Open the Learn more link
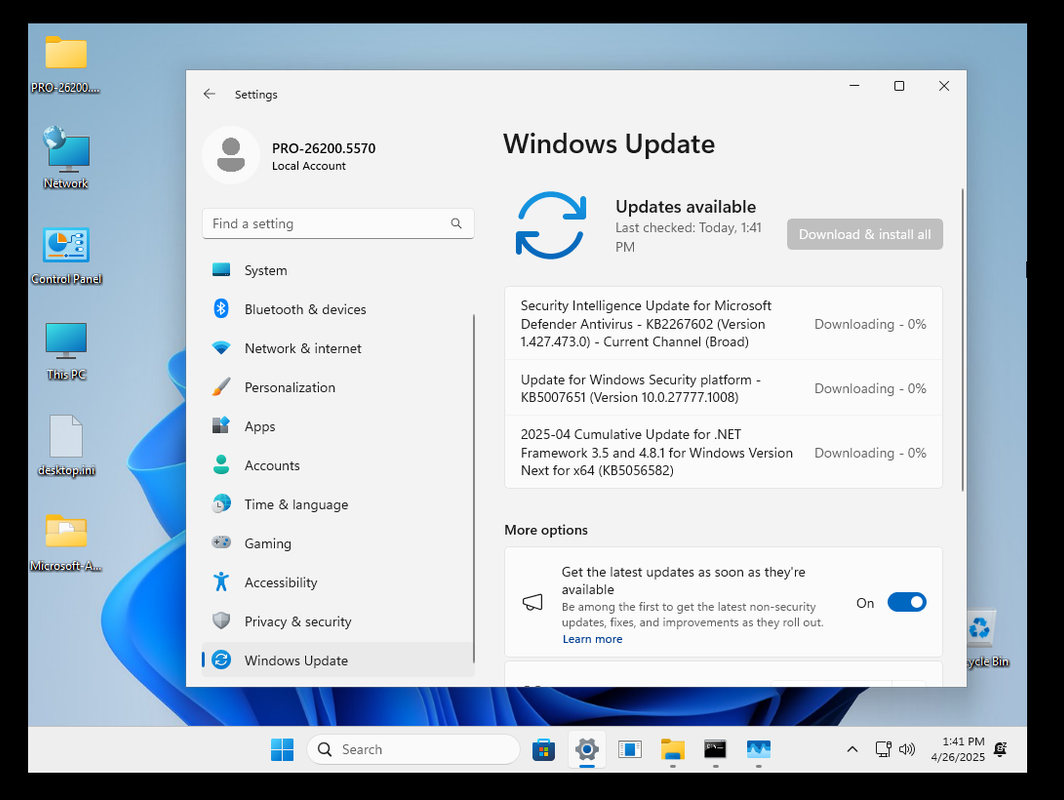This screenshot has height=800, width=1064. click(592, 639)
